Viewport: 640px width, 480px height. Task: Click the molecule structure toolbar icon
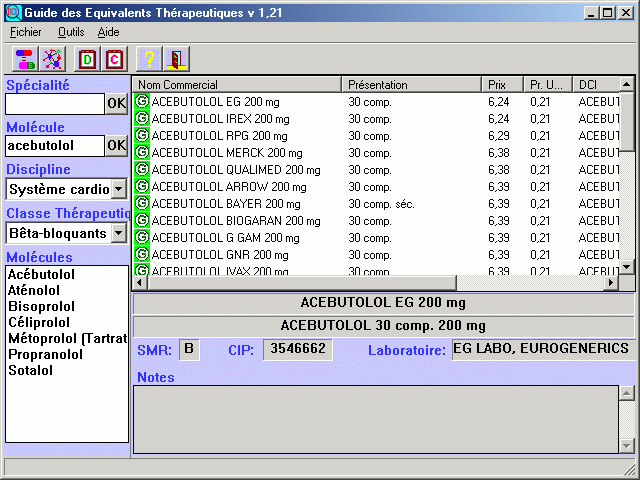tap(53, 59)
